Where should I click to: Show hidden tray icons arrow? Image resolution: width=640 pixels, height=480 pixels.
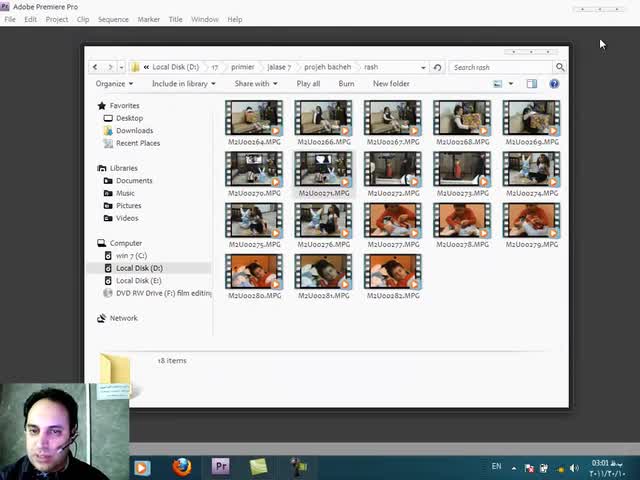click(x=514, y=468)
